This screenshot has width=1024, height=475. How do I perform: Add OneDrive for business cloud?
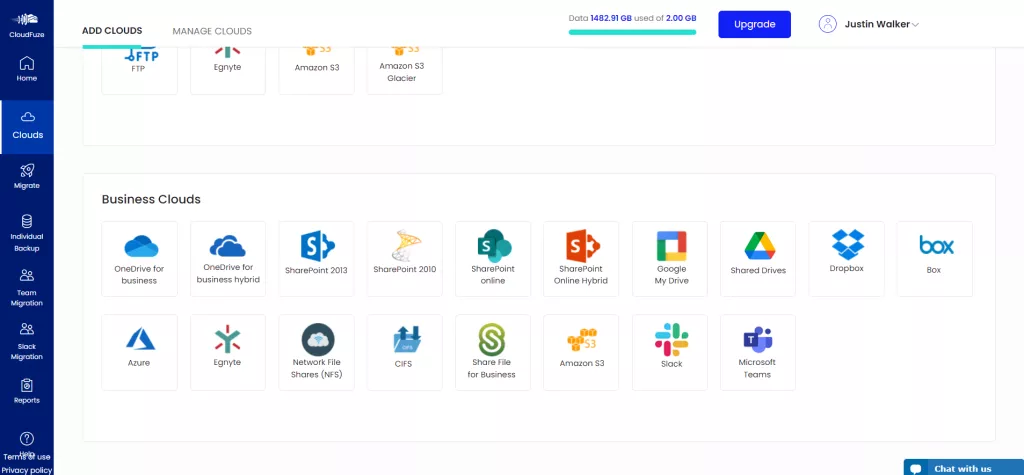click(139, 259)
